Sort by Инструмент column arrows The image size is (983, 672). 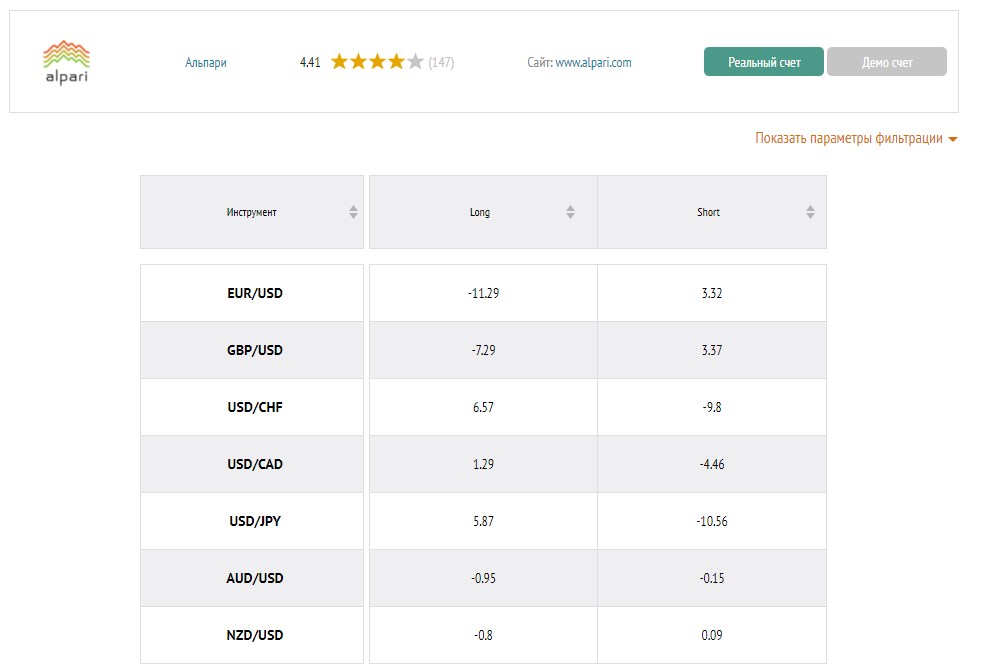point(353,212)
